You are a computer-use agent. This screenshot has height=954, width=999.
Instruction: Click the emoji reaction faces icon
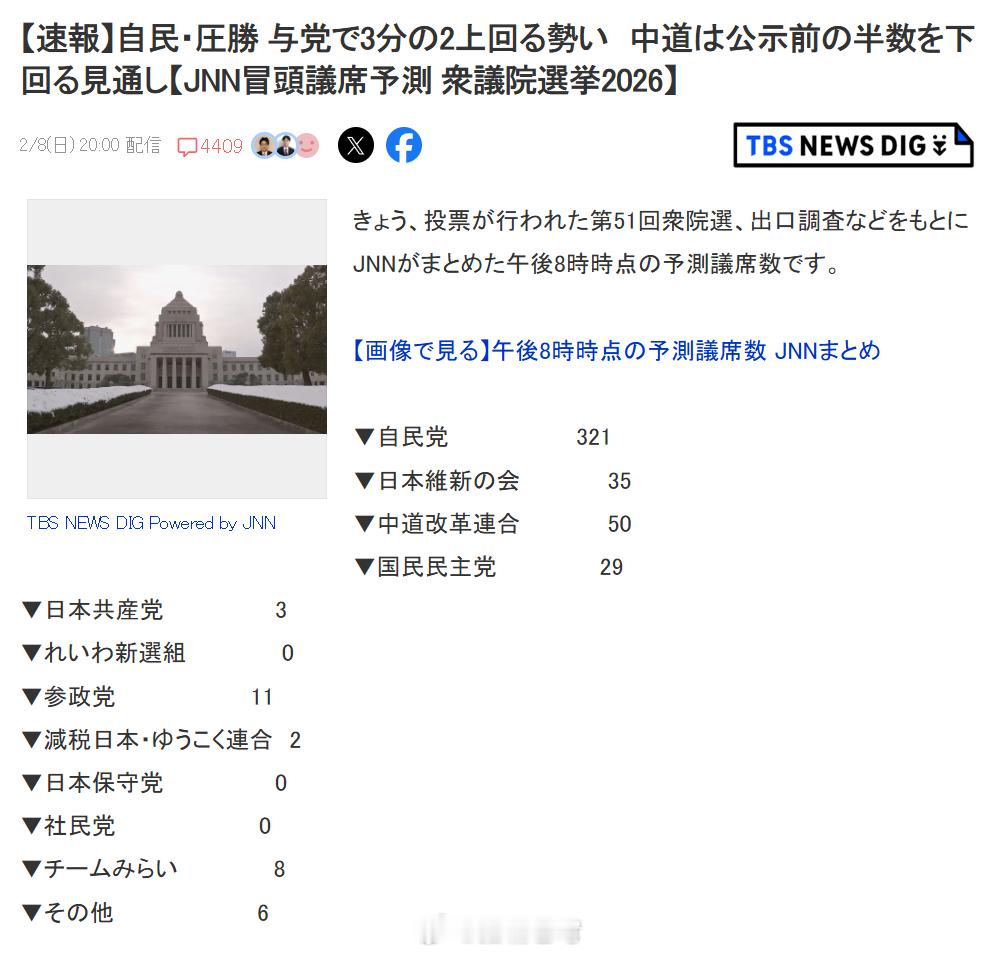(284, 145)
